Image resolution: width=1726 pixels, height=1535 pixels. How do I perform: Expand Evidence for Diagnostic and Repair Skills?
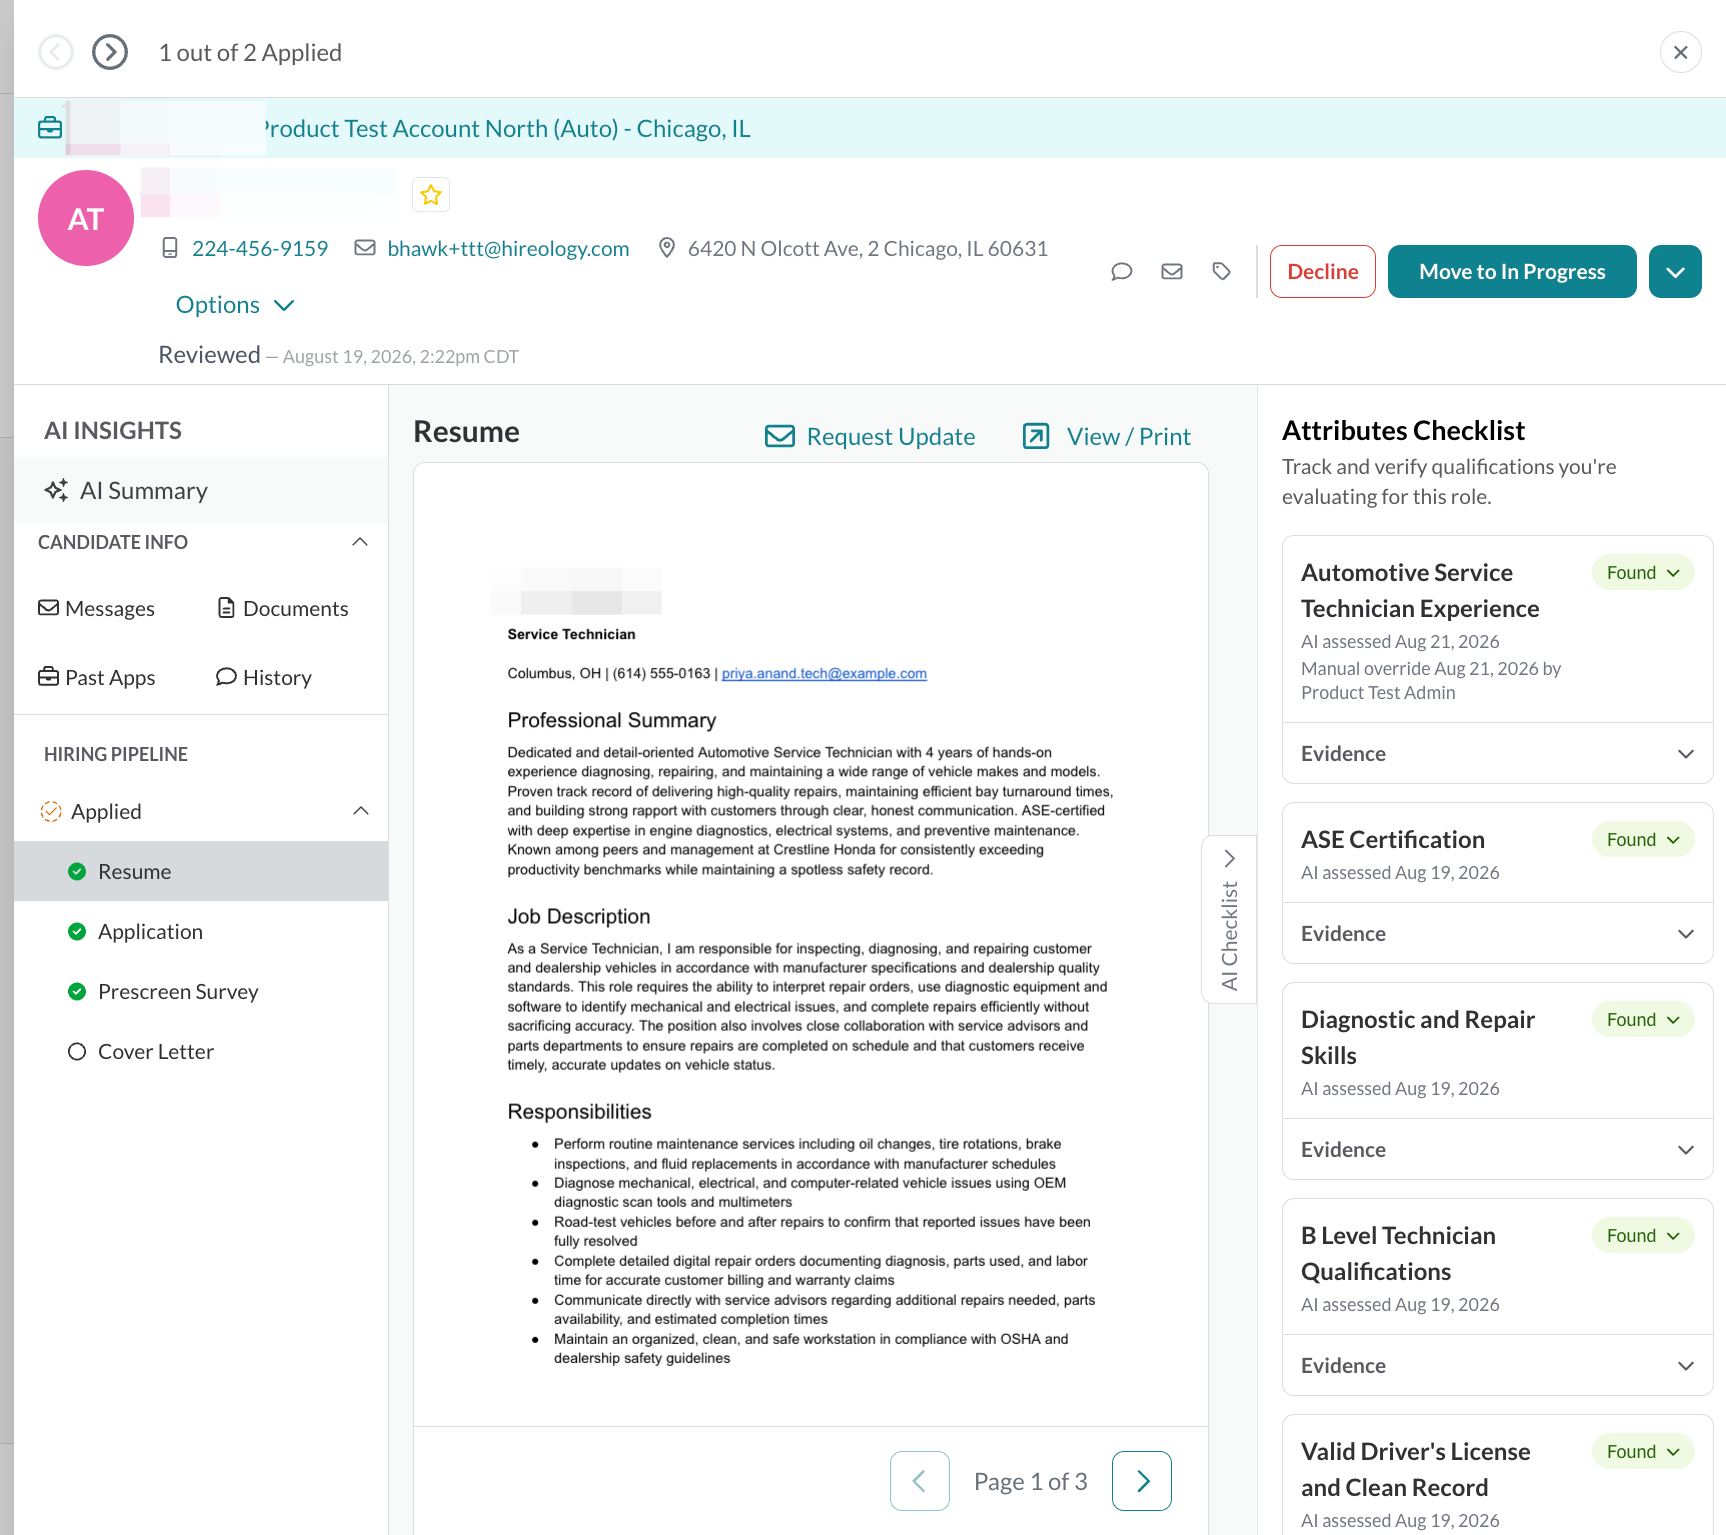[x=1498, y=1149]
